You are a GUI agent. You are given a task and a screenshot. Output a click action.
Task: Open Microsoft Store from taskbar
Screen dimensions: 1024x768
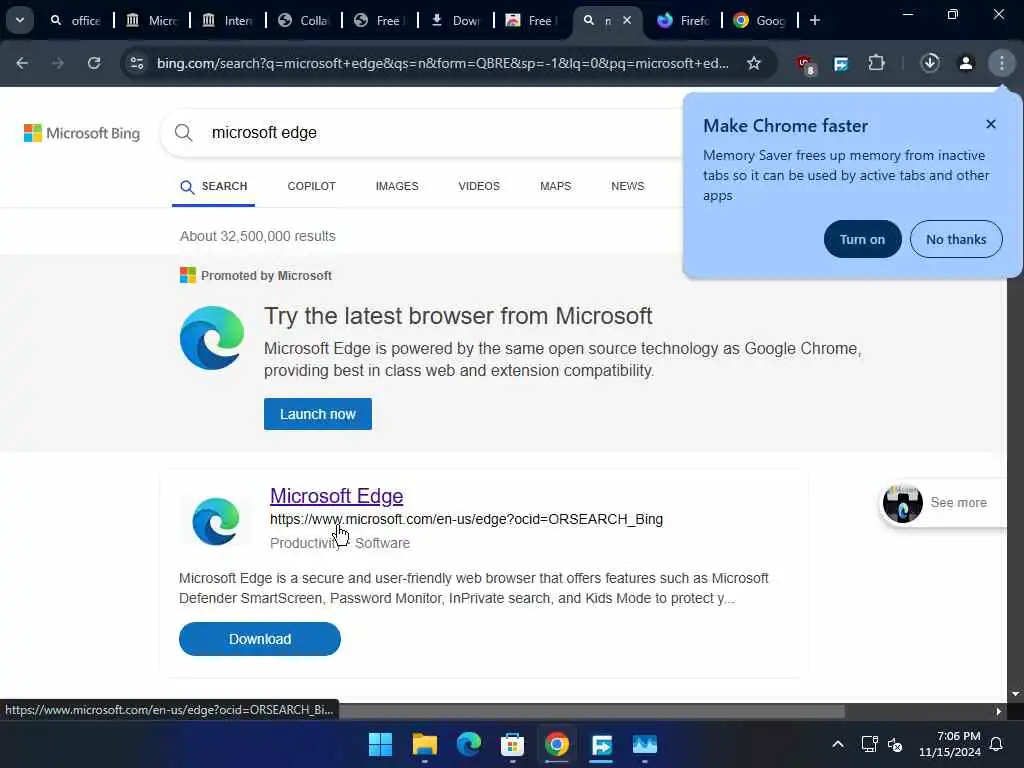pos(513,744)
